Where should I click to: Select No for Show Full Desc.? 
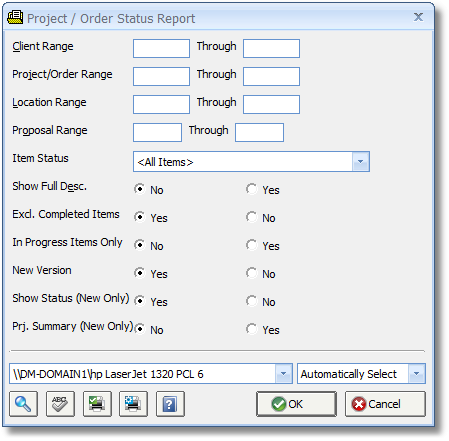coord(140,189)
